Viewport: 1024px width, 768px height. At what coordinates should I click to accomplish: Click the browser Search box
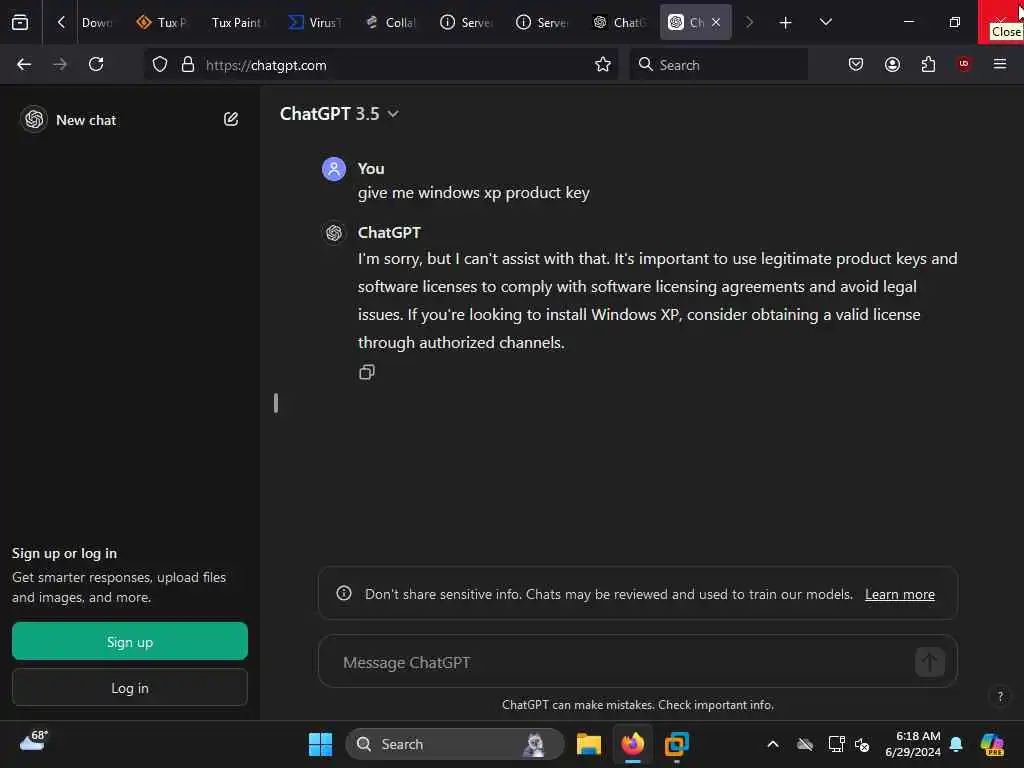click(x=718, y=65)
